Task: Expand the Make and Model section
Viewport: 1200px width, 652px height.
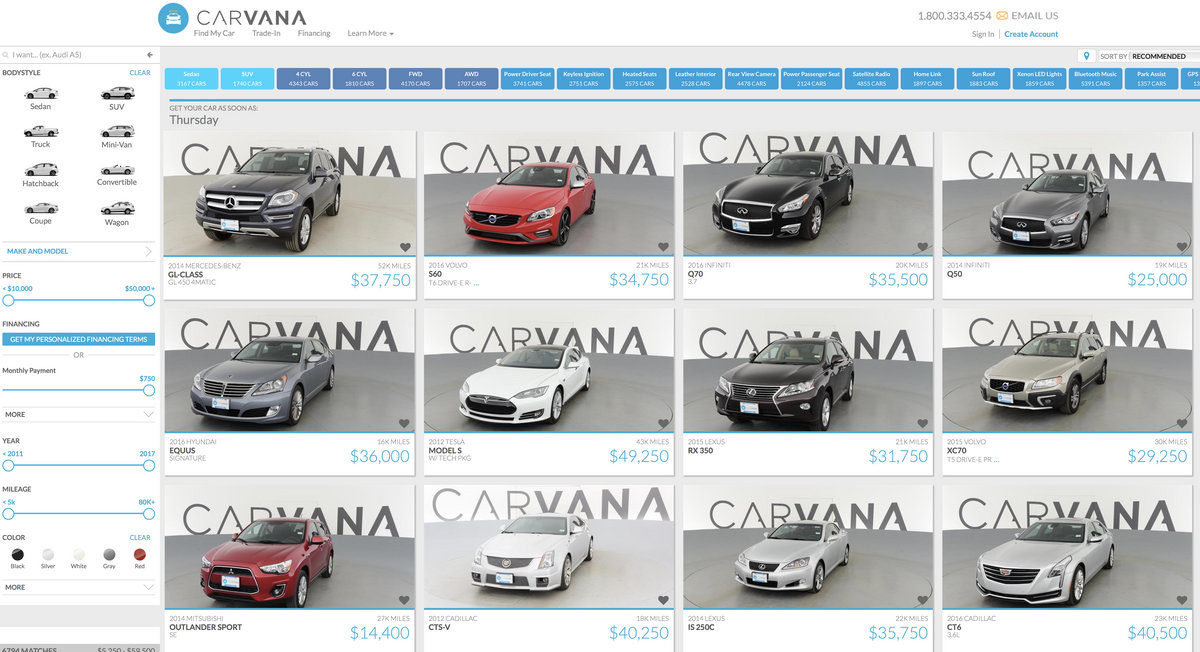Action: 78,251
